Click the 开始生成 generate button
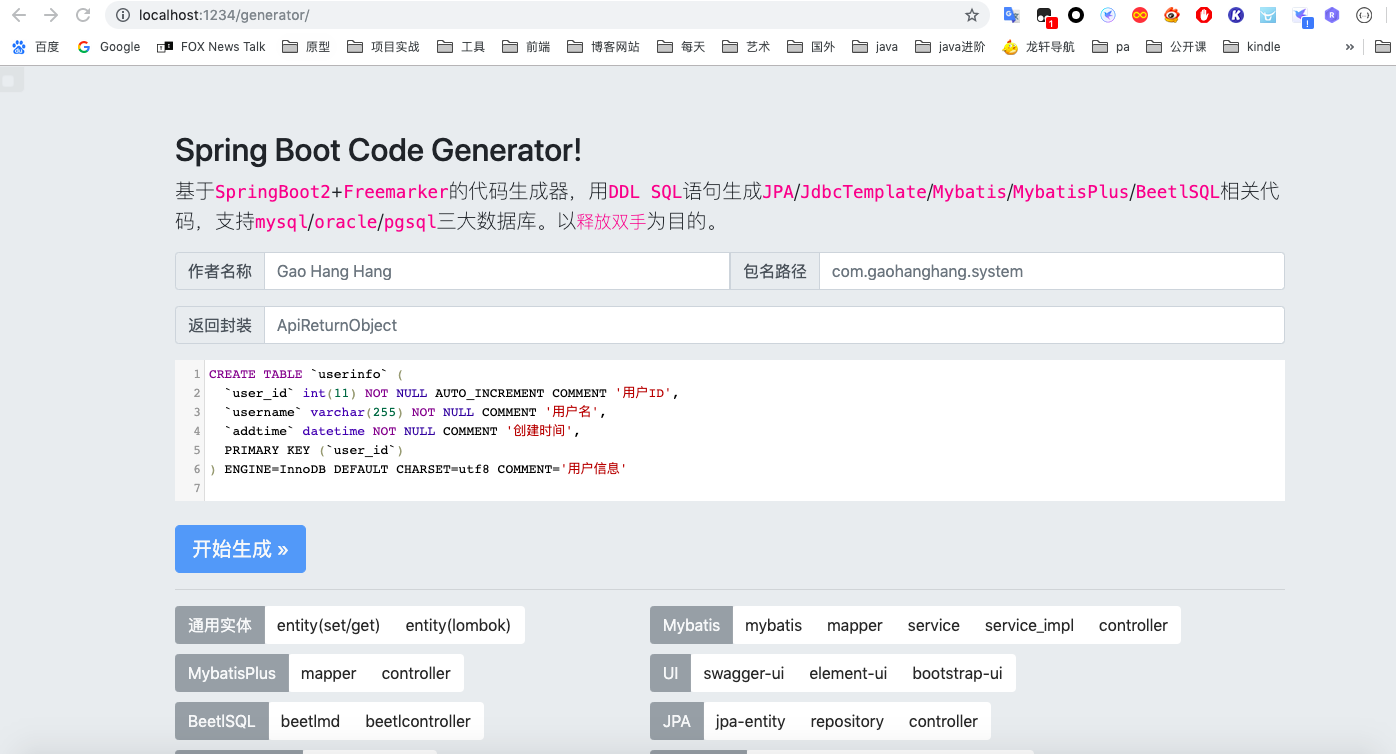Viewport: 1396px width, 754px height. [x=240, y=549]
